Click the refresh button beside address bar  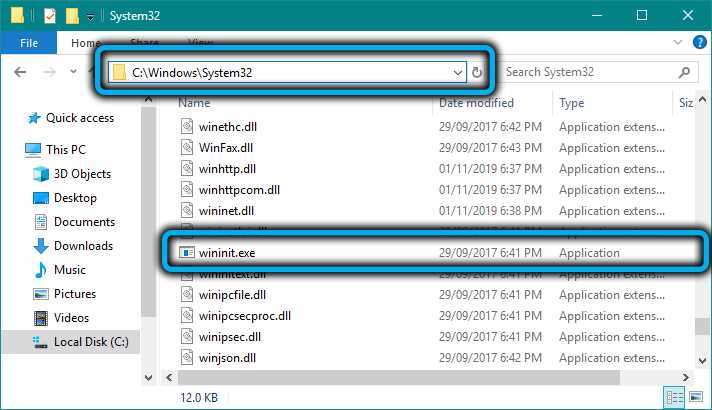coord(476,72)
